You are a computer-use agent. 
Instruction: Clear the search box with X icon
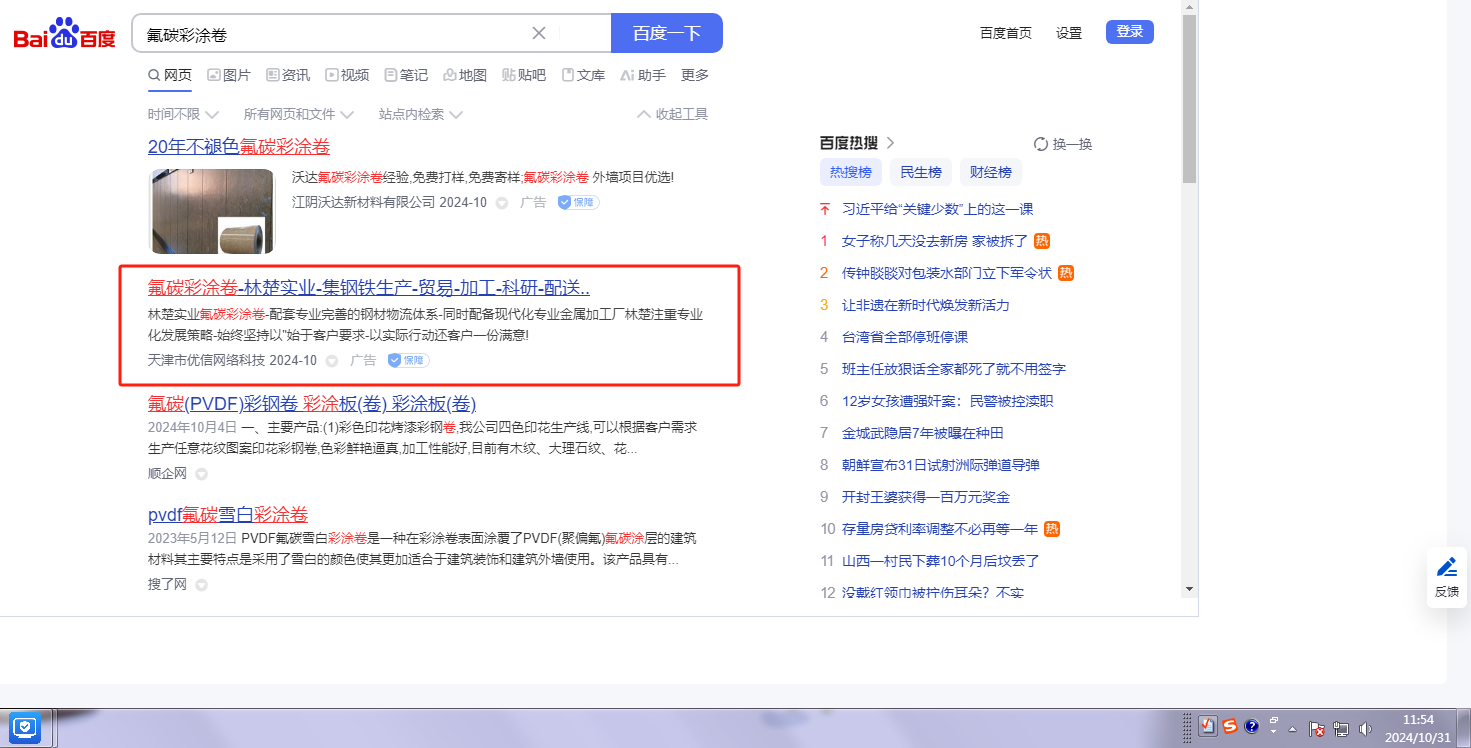tap(539, 33)
